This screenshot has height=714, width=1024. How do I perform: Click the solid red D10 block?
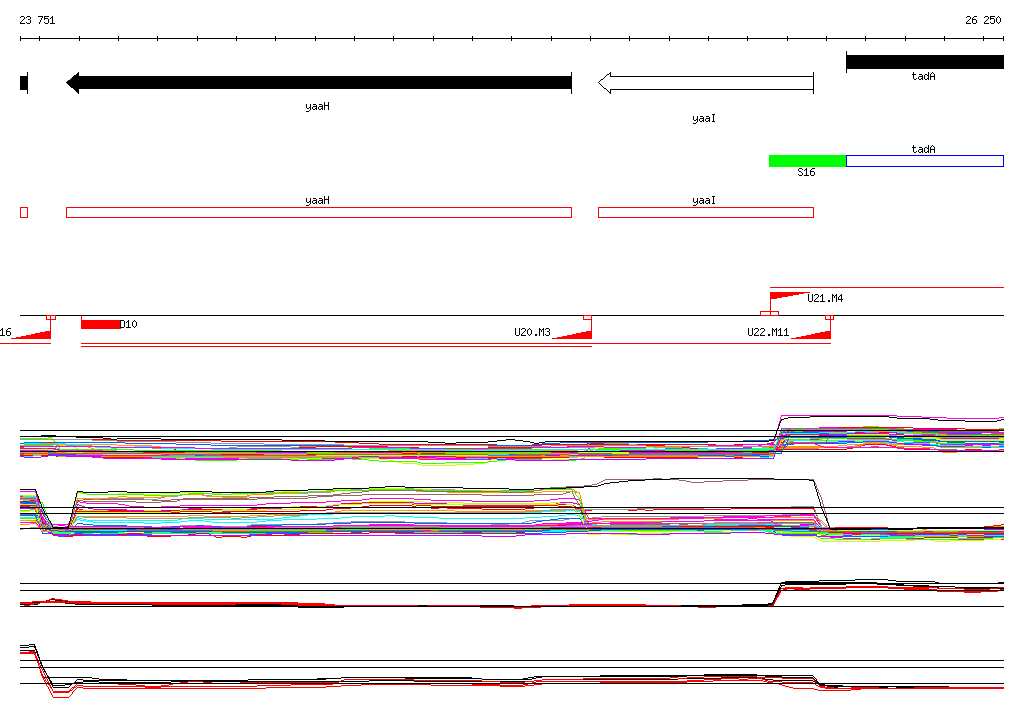[x=101, y=324]
